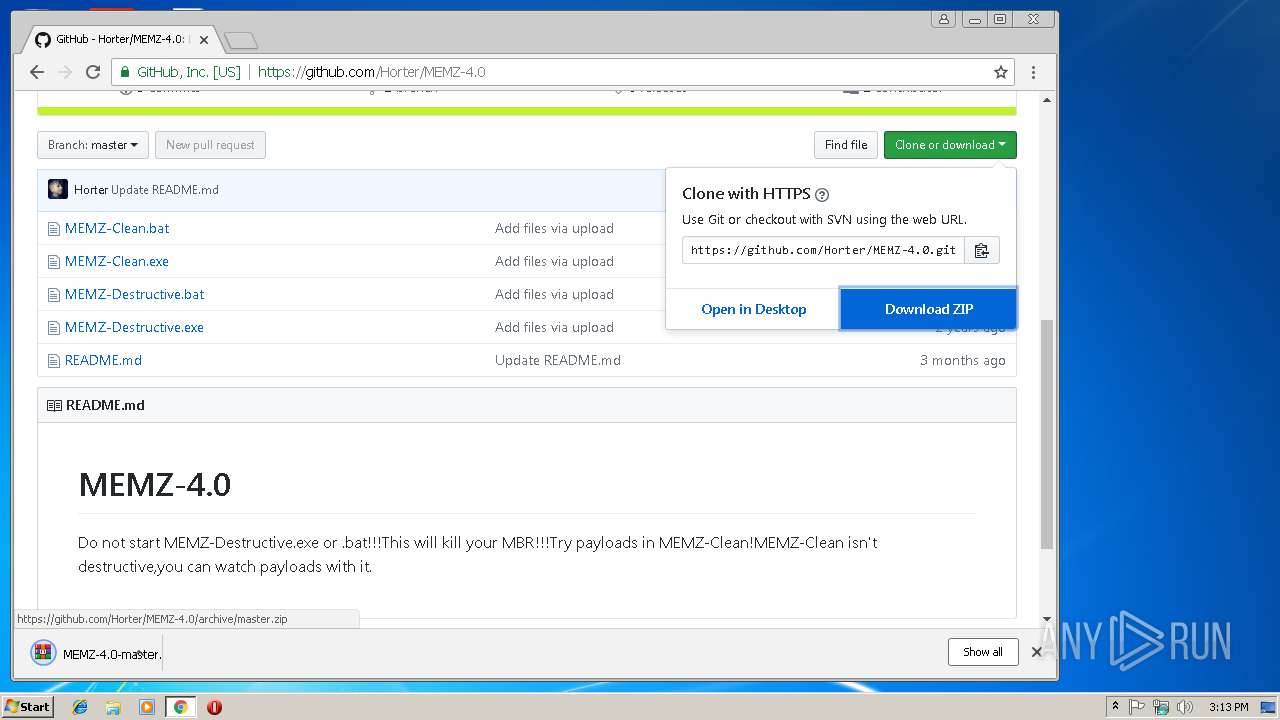Screen dimensions: 1280x720
Task: Launch the media player from the taskbar
Action: click(147, 707)
